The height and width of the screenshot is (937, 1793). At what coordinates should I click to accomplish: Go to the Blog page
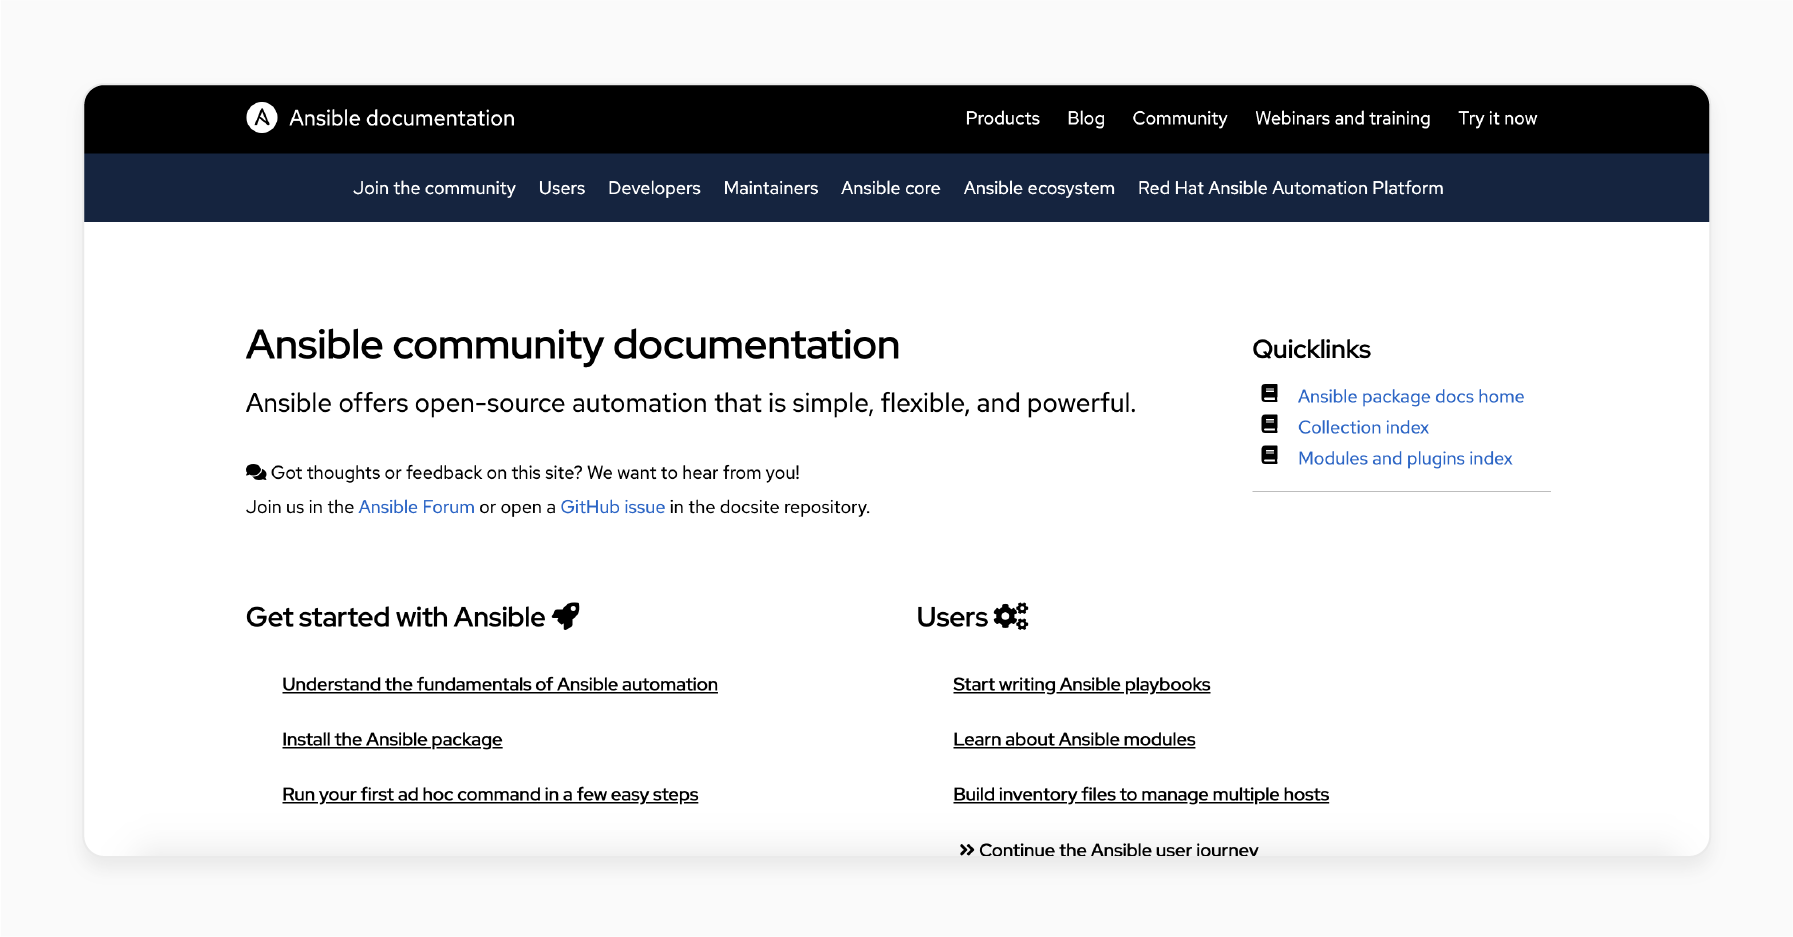pyautogui.click(x=1086, y=118)
